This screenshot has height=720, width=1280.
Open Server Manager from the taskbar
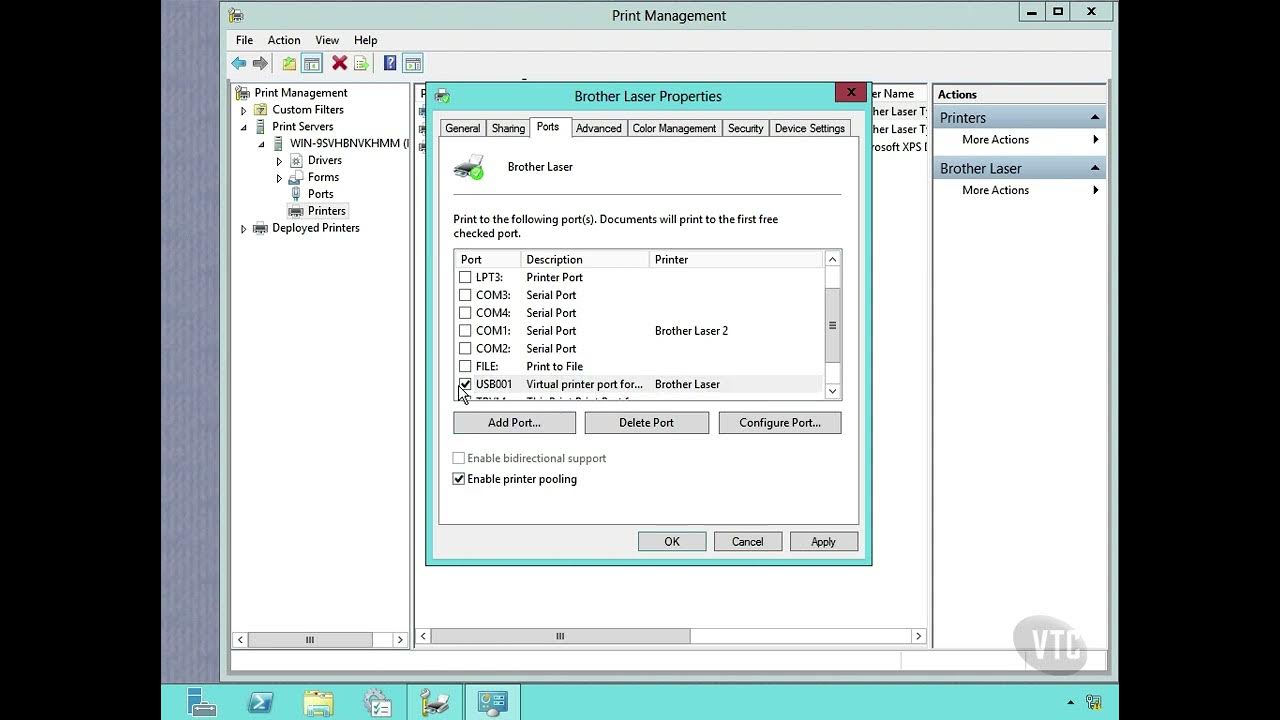pos(202,703)
